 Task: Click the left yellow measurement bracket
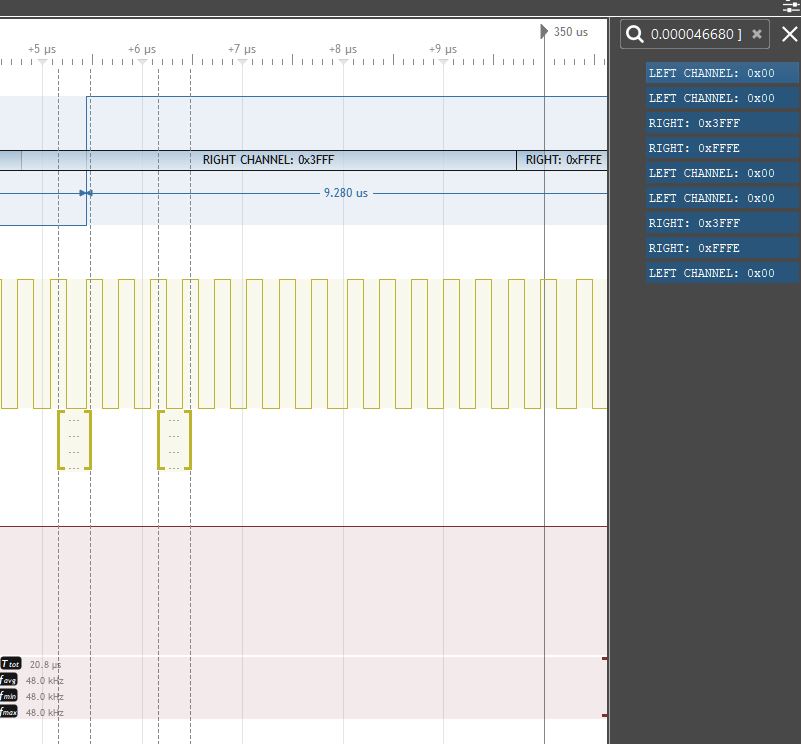[x=74, y=440]
